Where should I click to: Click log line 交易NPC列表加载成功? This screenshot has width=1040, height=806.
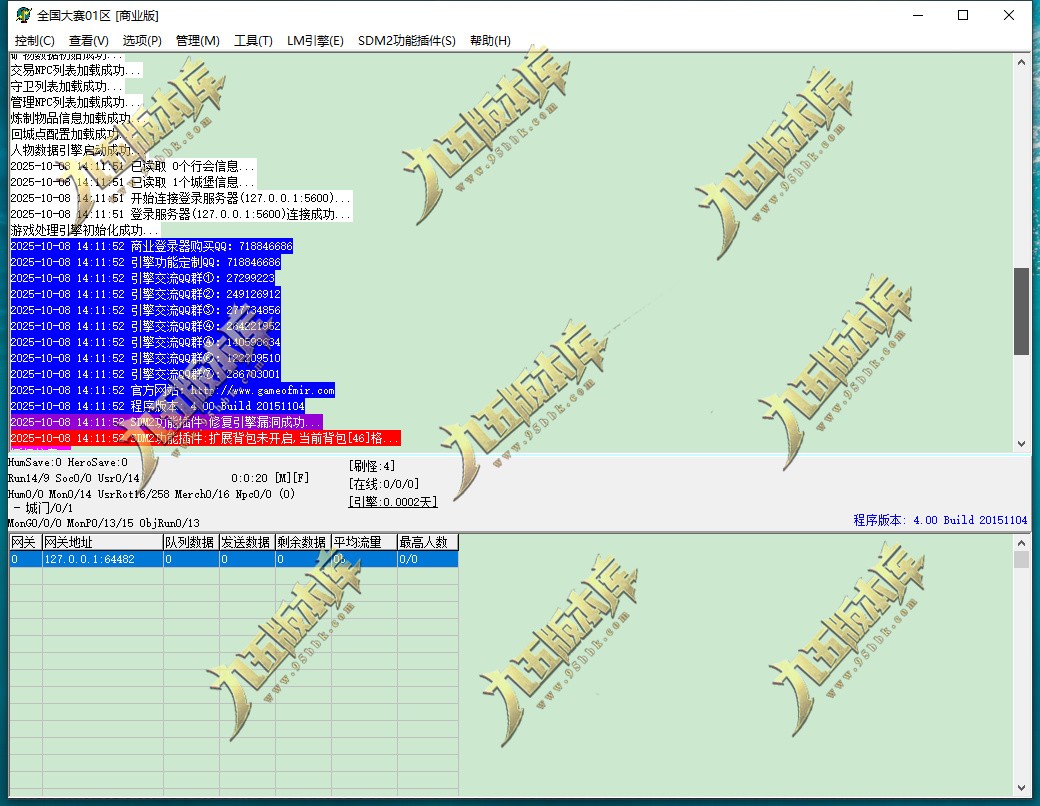(x=76, y=70)
